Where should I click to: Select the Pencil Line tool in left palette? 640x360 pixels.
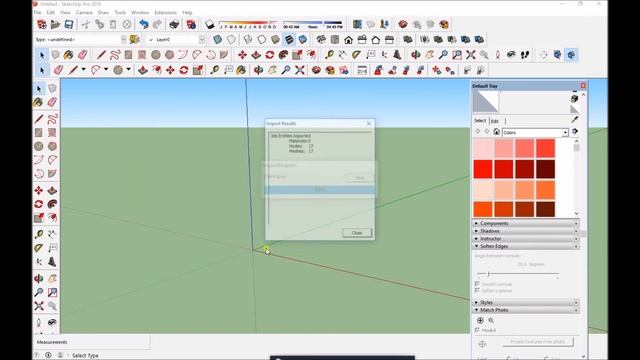tap(39, 119)
